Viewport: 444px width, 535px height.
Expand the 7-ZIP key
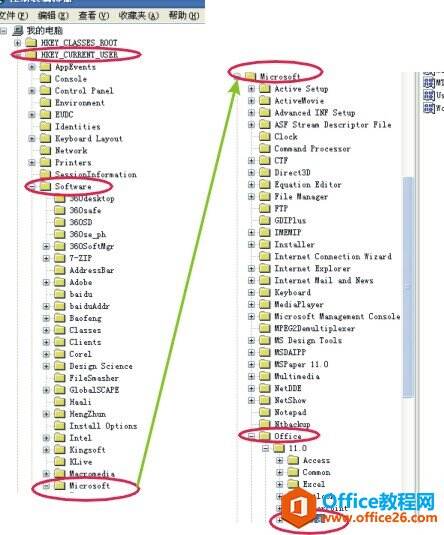point(46,258)
